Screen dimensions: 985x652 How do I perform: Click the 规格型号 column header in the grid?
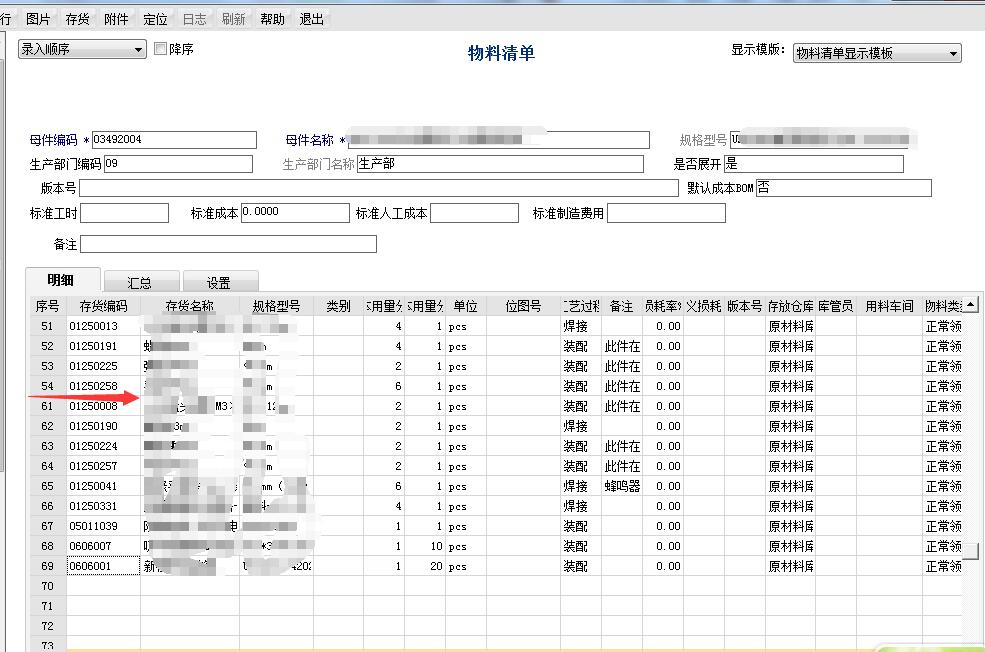point(276,306)
